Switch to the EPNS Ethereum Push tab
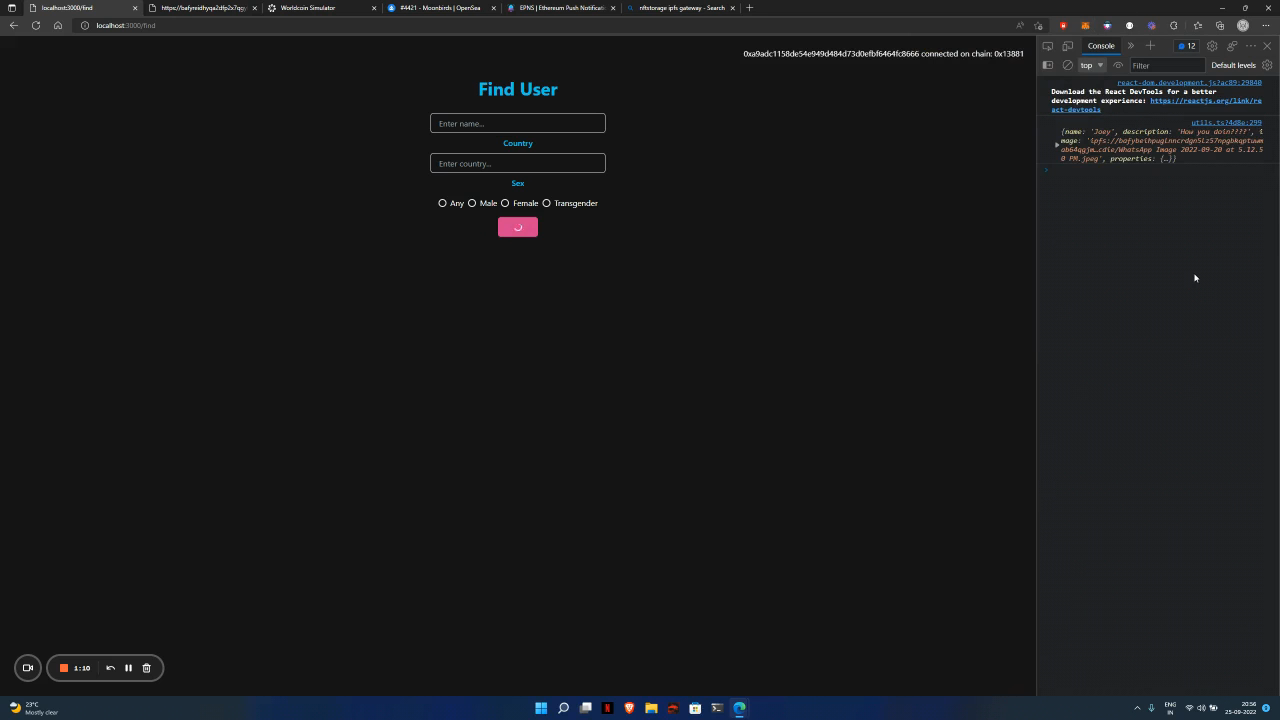The image size is (1280, 720). point(560,8)
